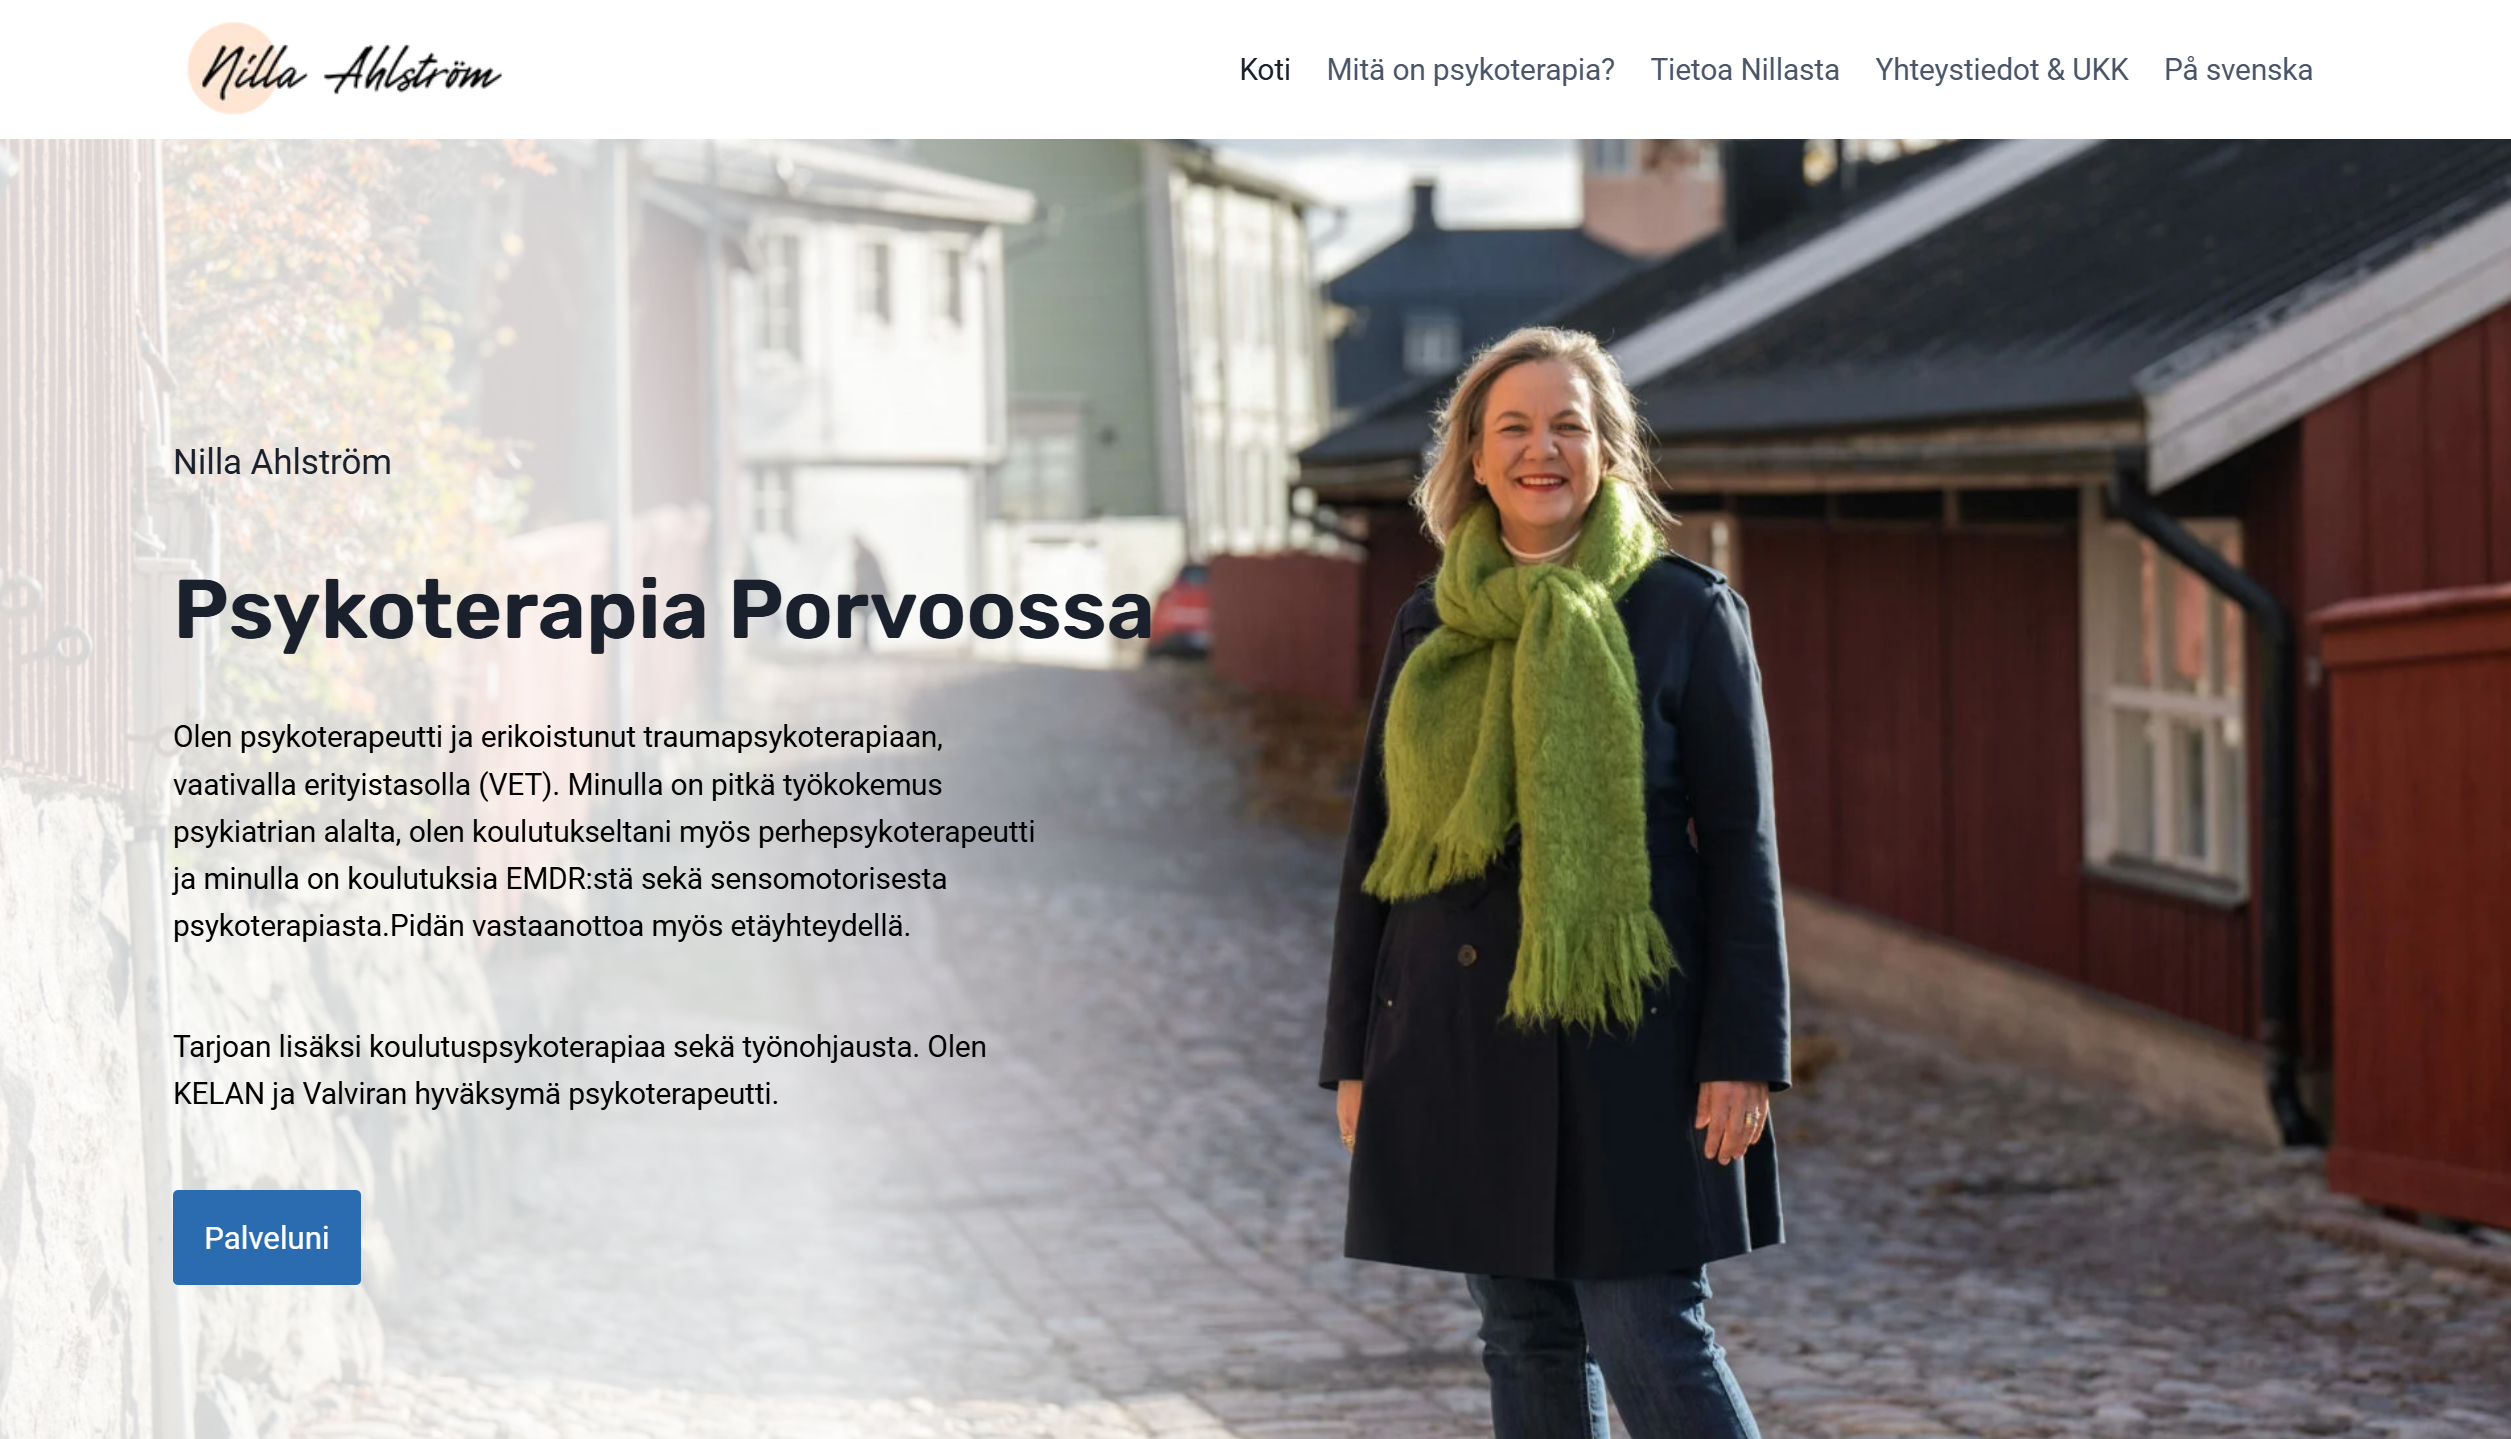Image resolution: width=2511 pixels, height=1439 pixels.
Task: Click the Nilla Ahlström subtitle above the heading
Action: coord(282,462)
